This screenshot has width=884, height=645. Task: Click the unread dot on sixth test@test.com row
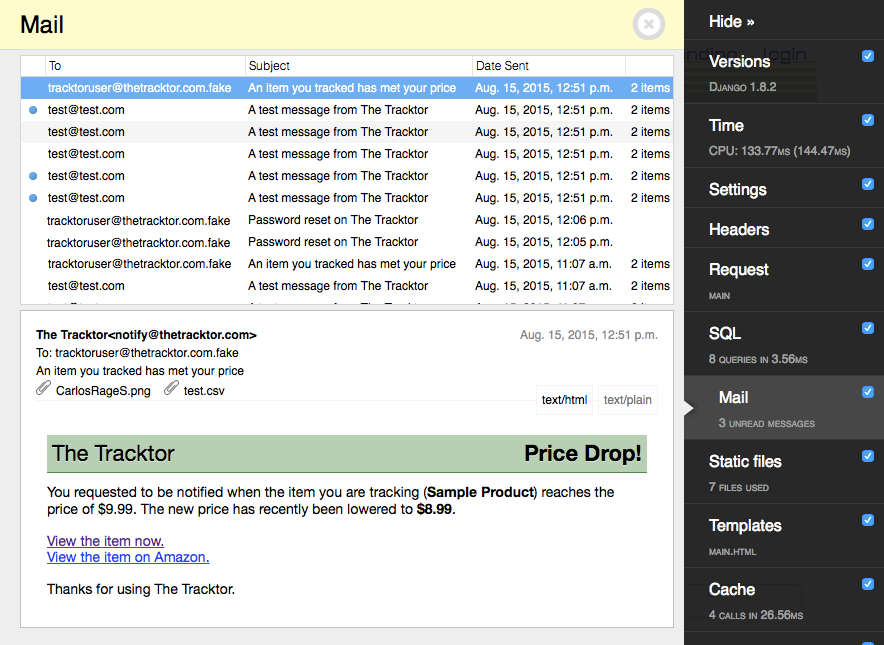click(x=33, y=198)
